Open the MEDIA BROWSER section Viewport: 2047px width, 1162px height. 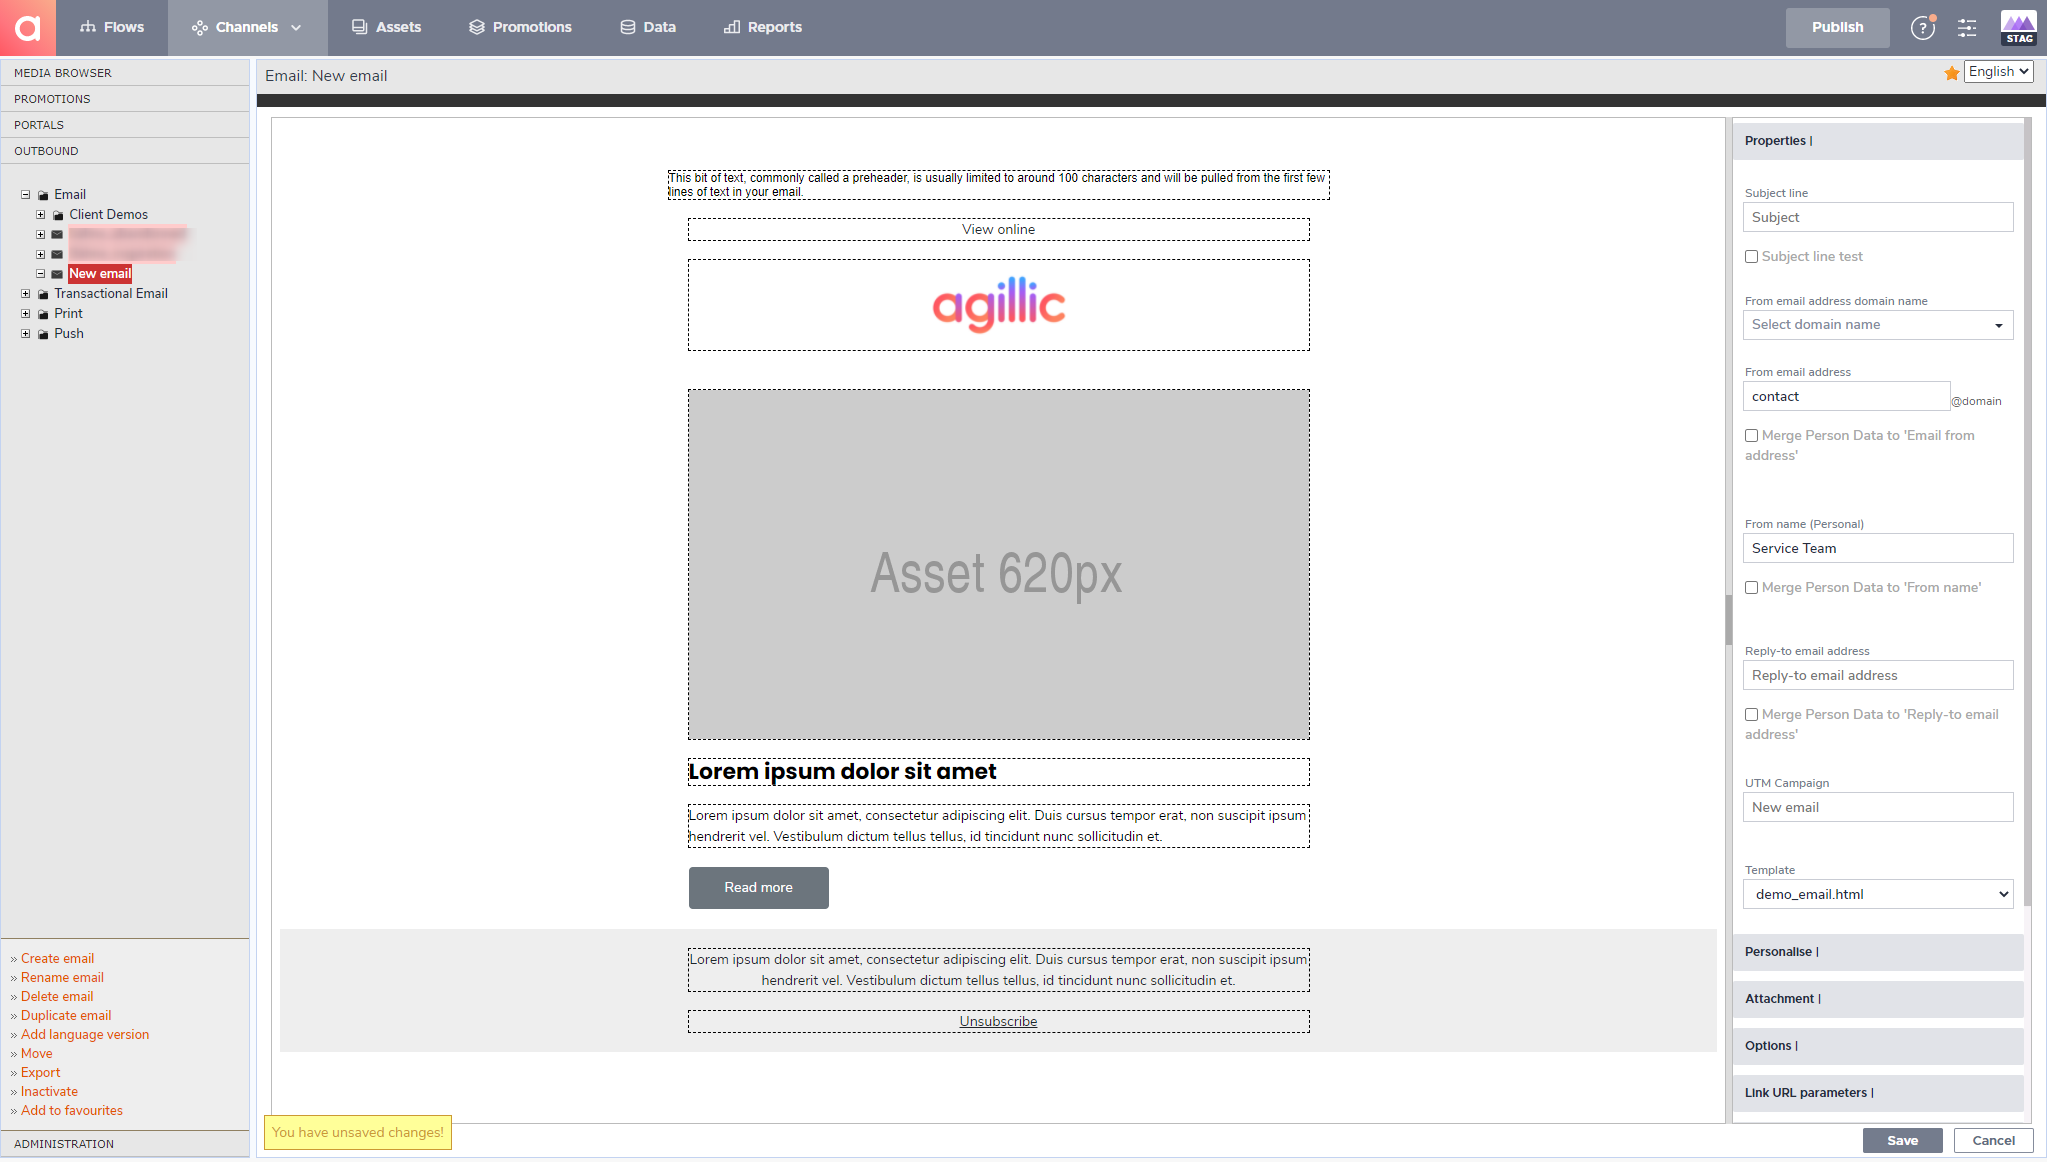(x=62, y=72)
